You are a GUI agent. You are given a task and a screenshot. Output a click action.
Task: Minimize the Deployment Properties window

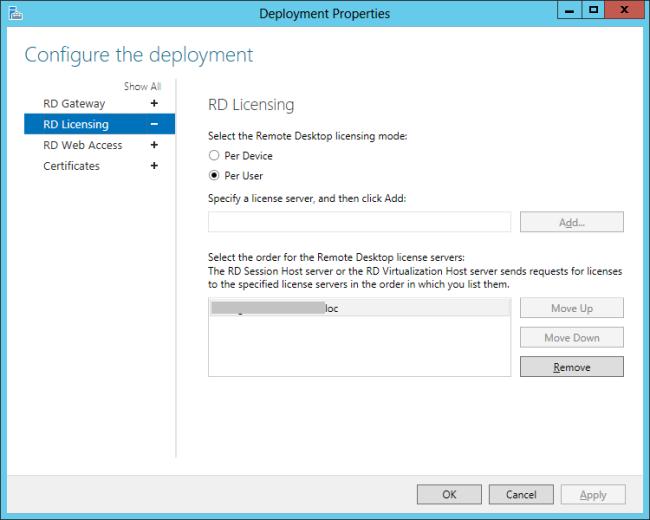[x=567, y=12]
